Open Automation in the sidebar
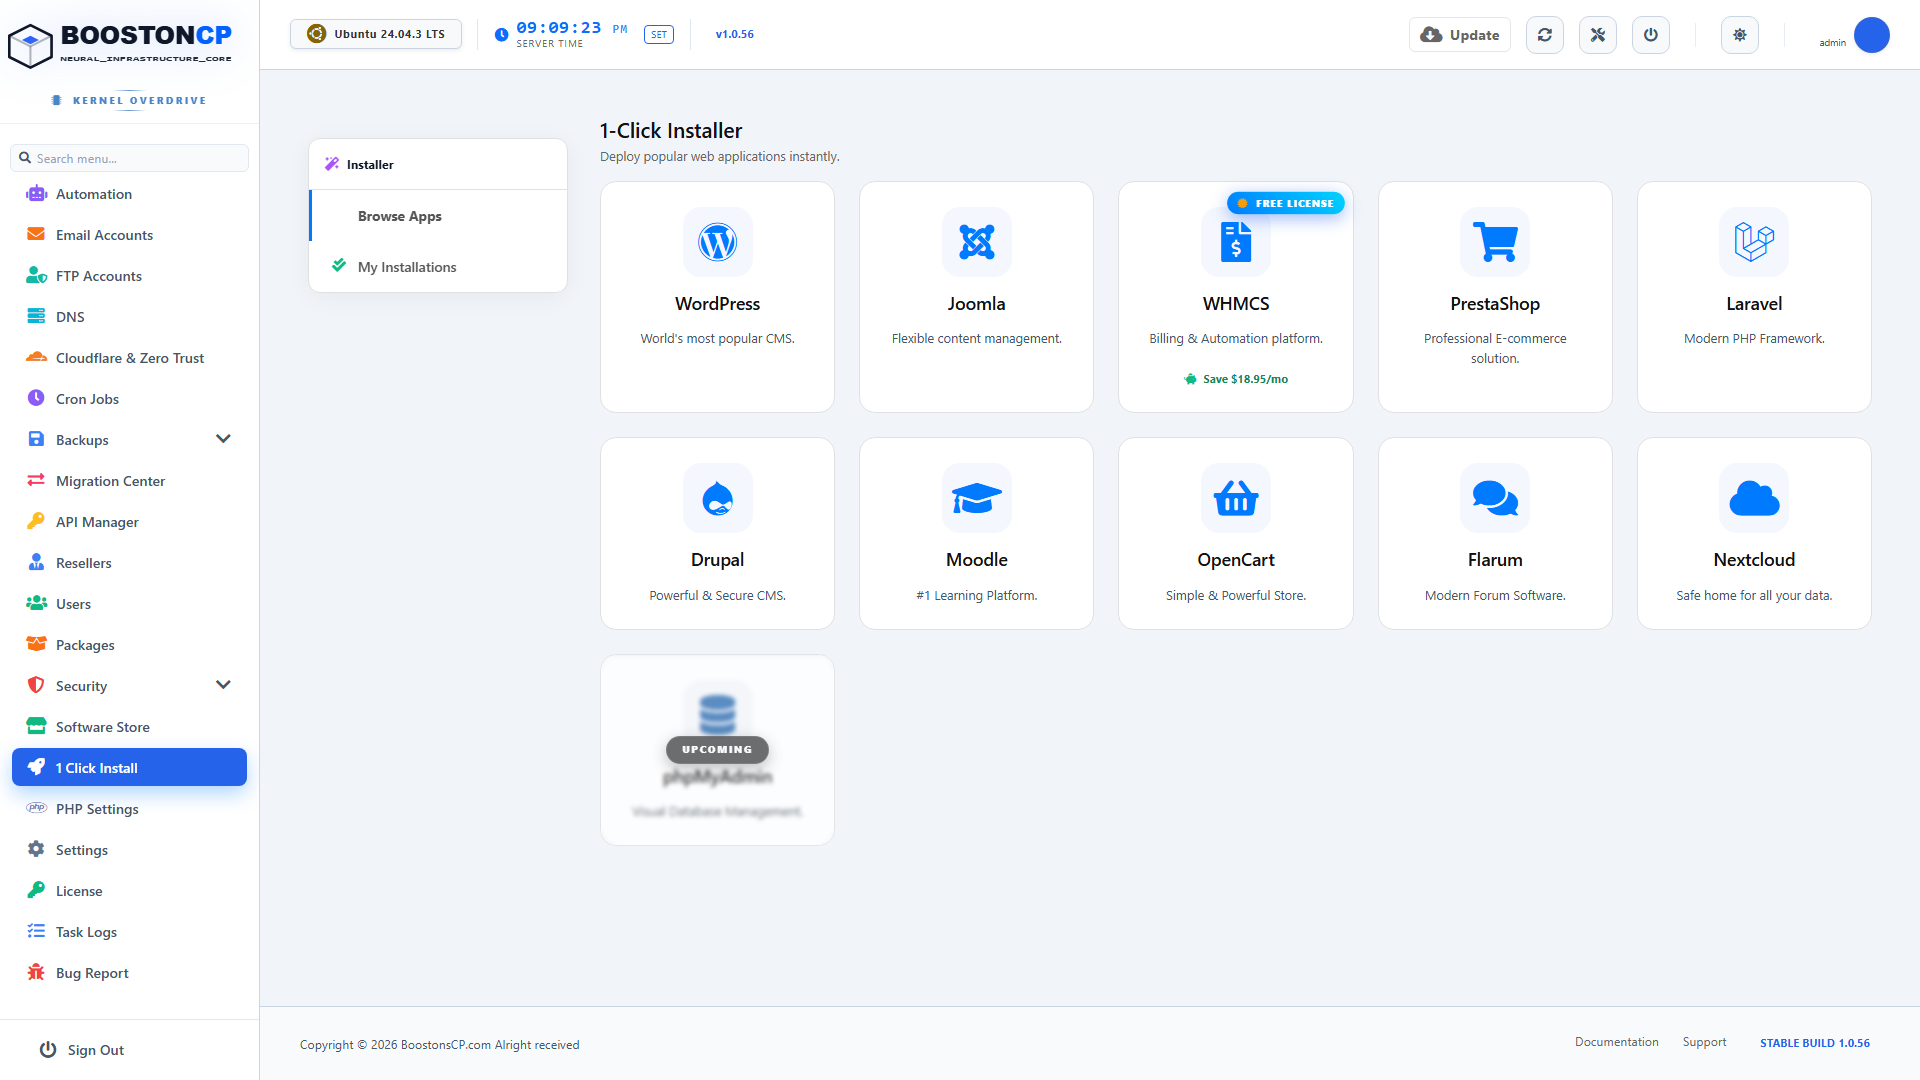 pos(129,194)
